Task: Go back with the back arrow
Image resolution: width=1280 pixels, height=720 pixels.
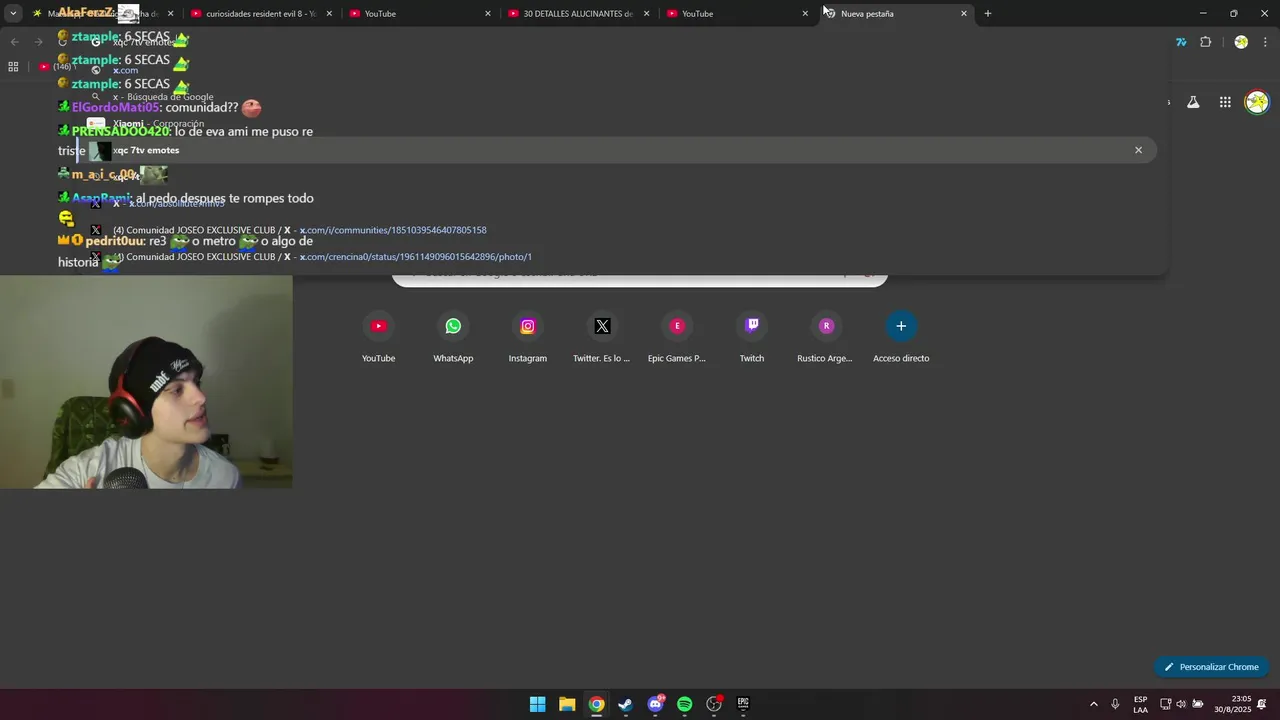Action: pyautogui.click(x=14, y=42)
